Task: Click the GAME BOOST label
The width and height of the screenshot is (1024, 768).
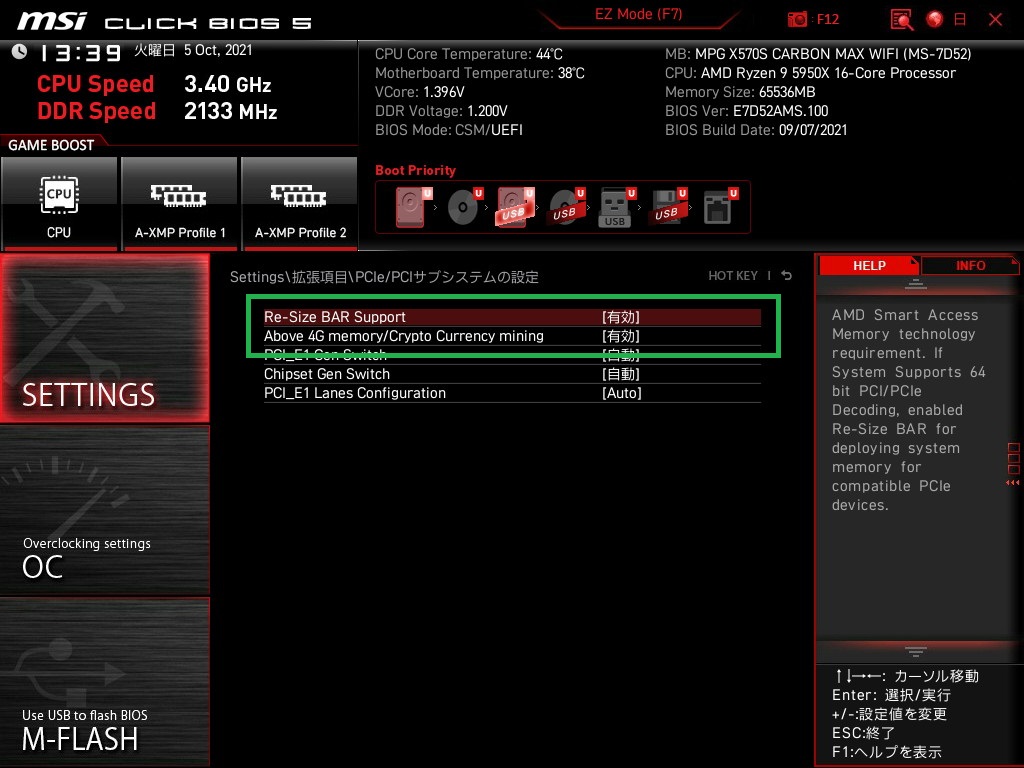Action: (51, 145)
